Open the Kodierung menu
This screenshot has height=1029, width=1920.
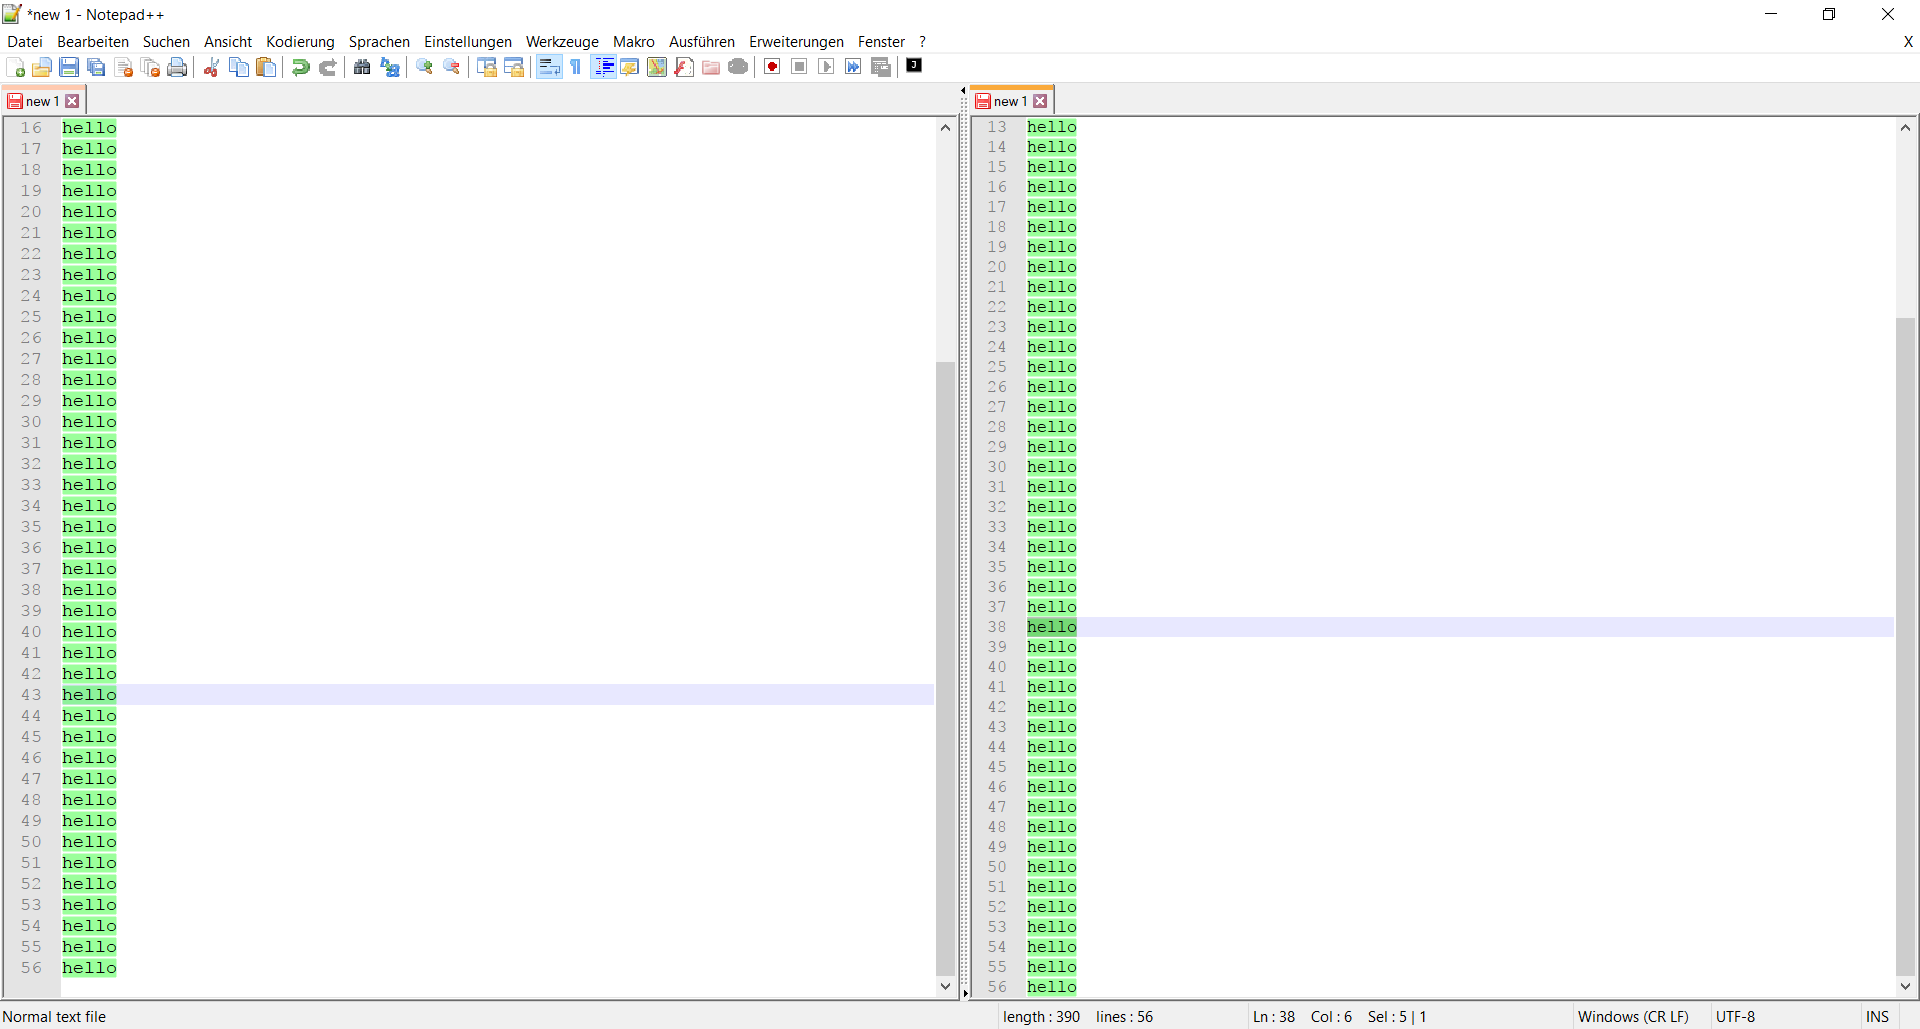click(x=299, y=42)
